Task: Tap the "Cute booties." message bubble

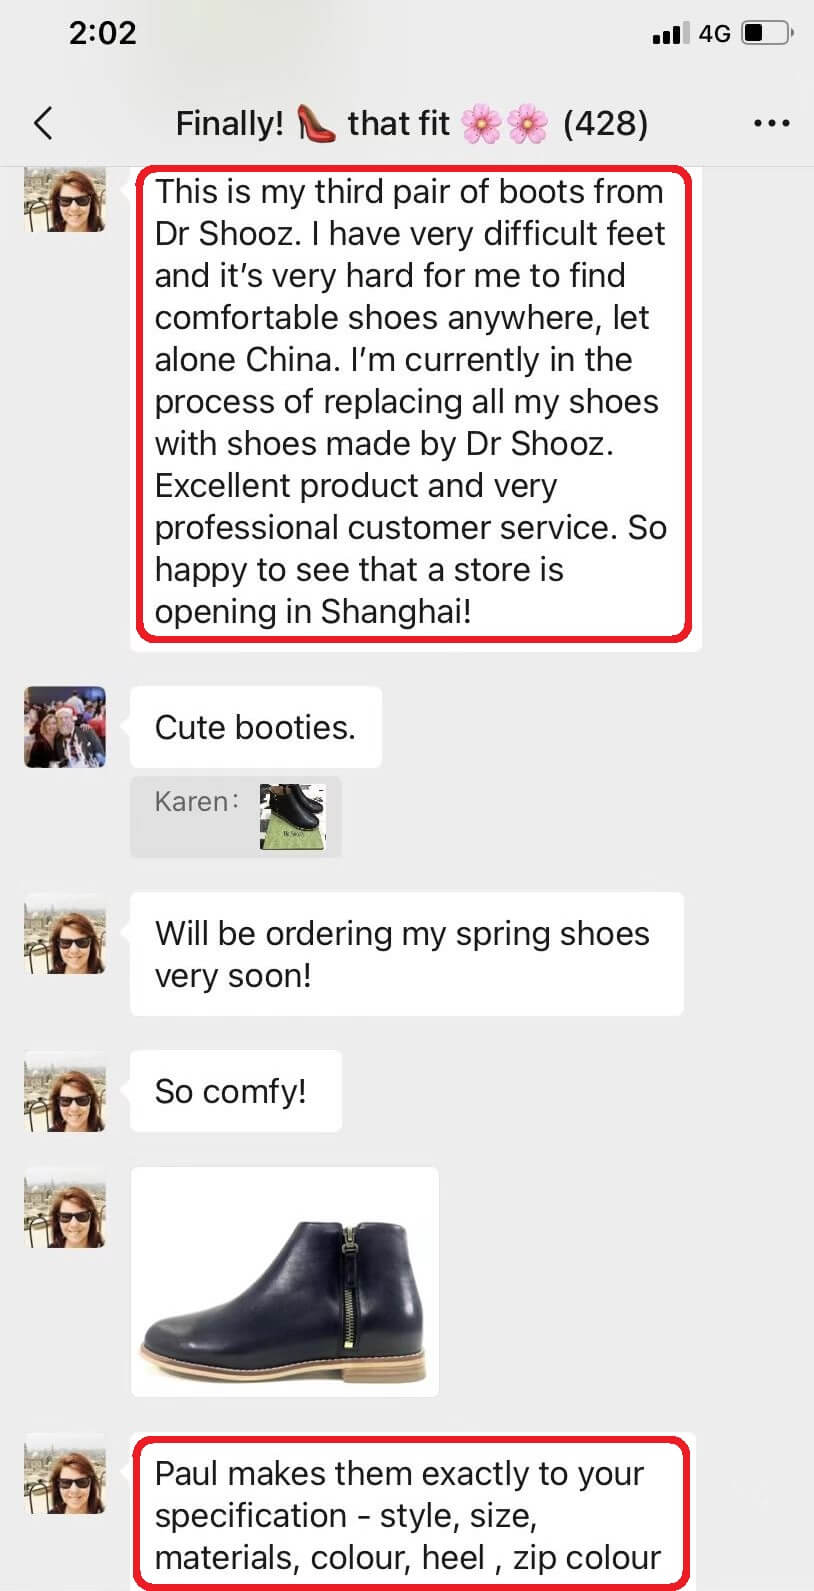Action: (255, 727)
